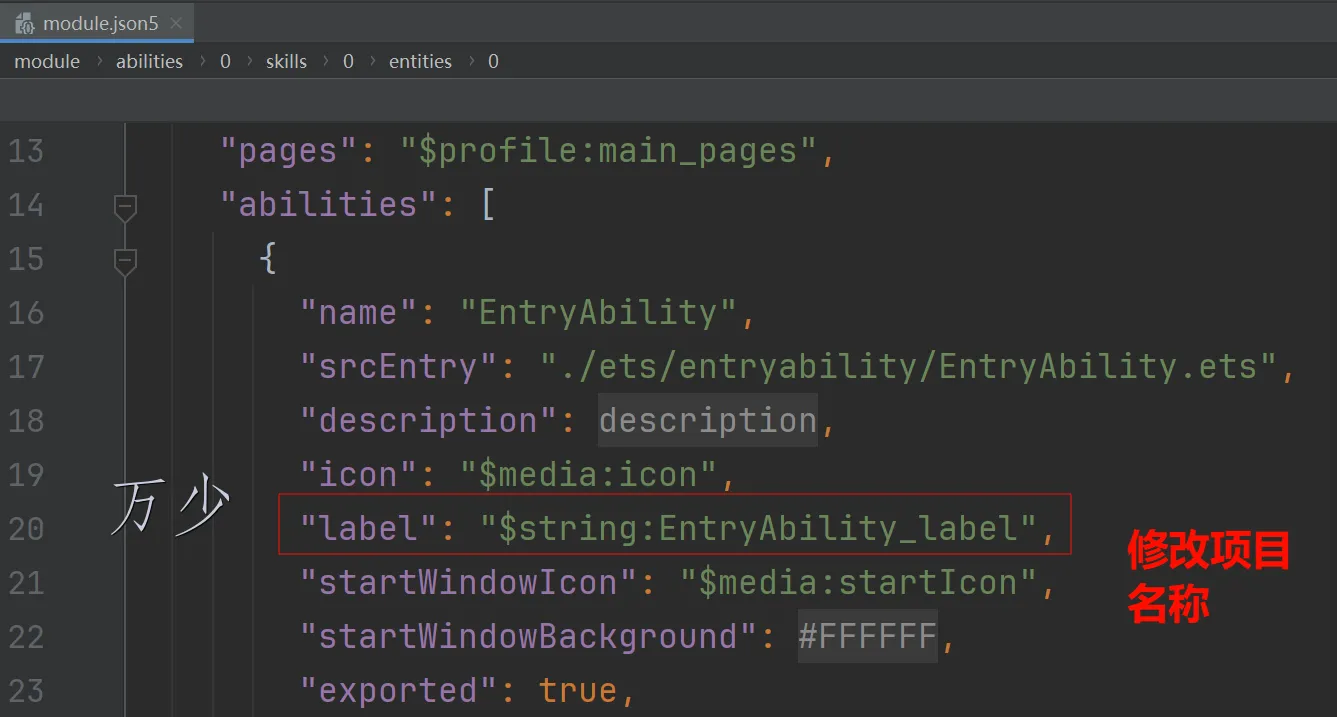Click the "./ets/entryability/EntryAbility.ets" path
1337x717 pixels.
pyautogui.click(x=909, y=367)
